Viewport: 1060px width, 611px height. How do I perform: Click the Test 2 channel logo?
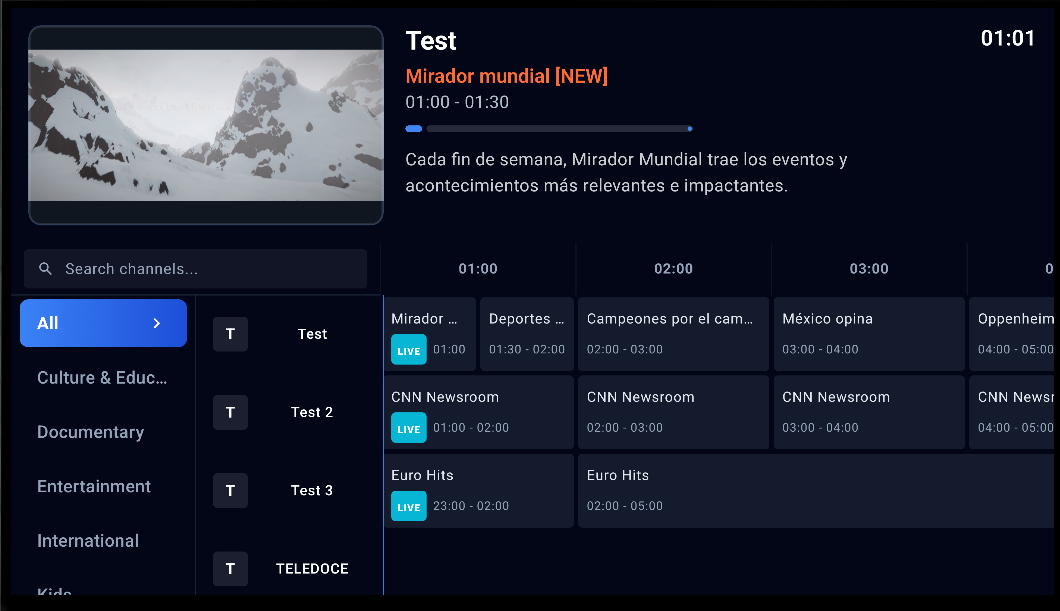pyautogui.click(x=230, y=412)
